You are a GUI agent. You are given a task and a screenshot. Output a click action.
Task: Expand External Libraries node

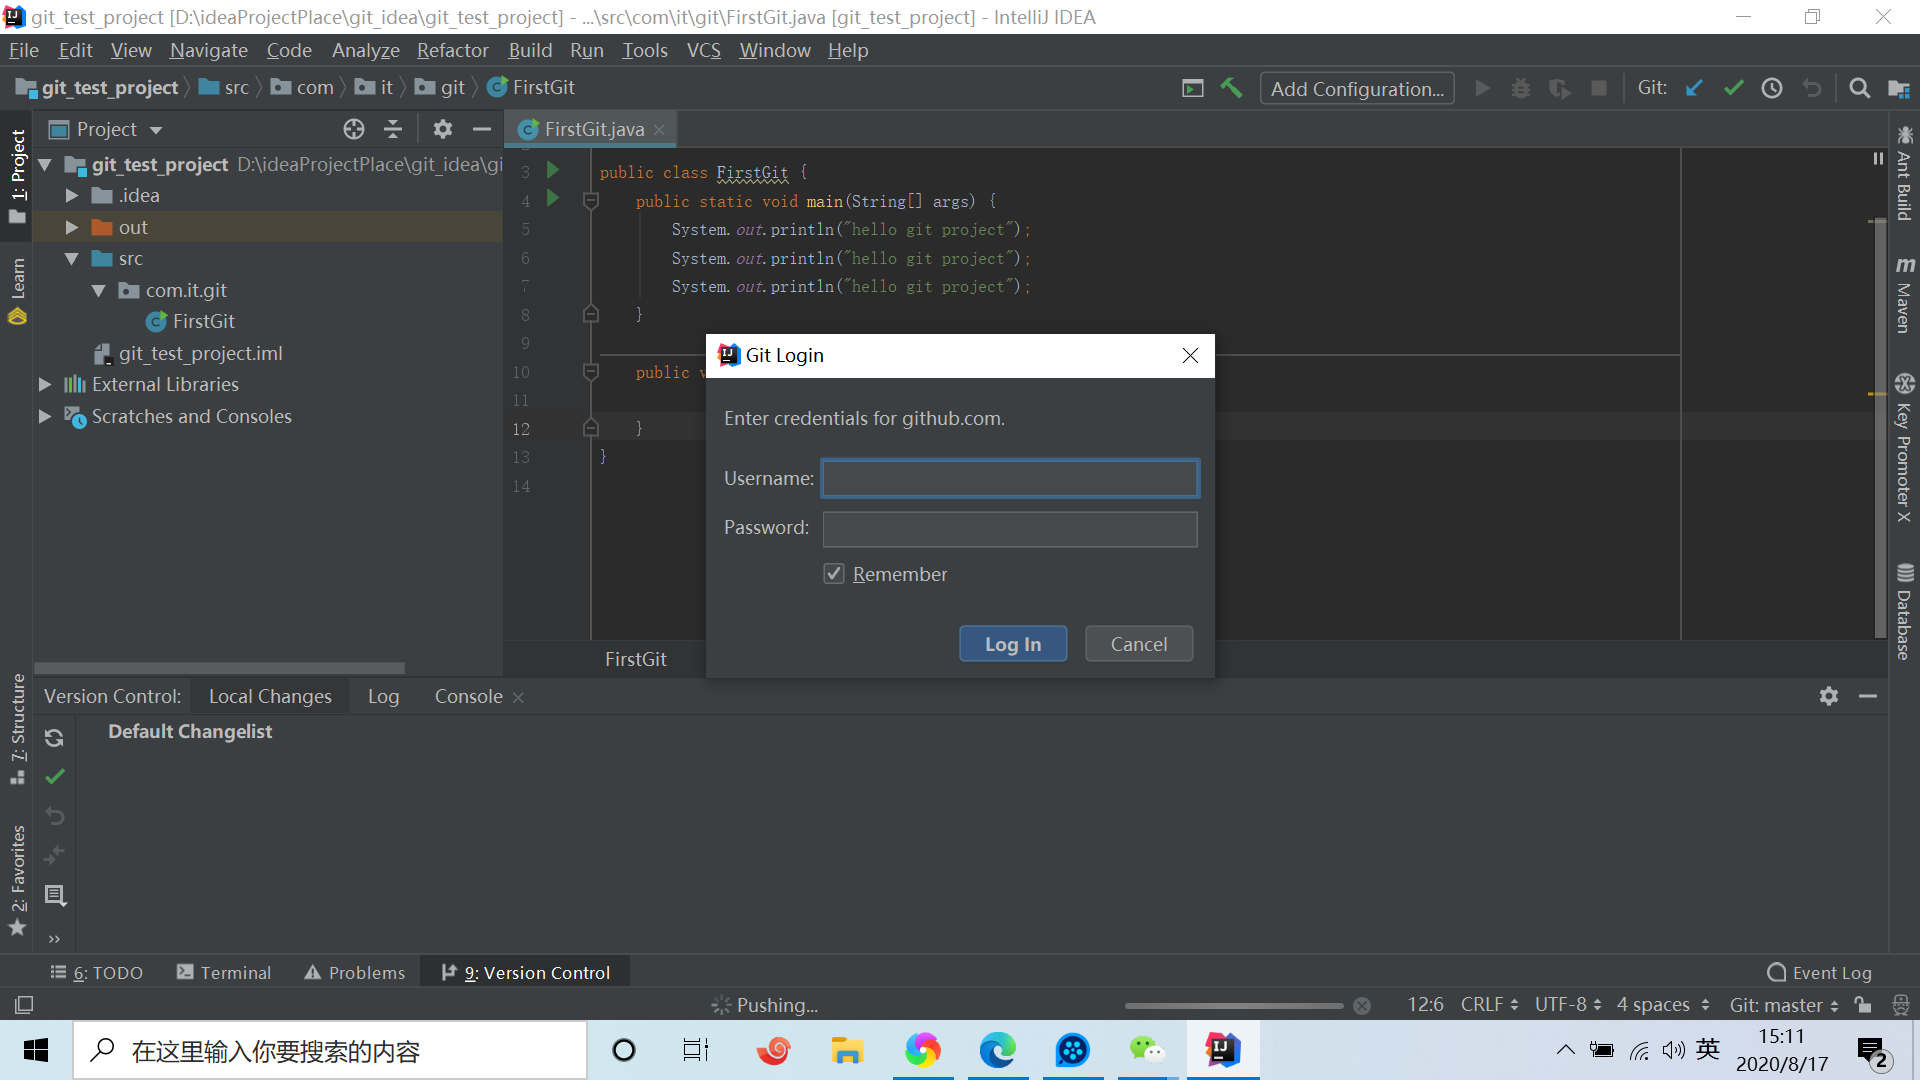pyautogui.click(x=45, y=384)
